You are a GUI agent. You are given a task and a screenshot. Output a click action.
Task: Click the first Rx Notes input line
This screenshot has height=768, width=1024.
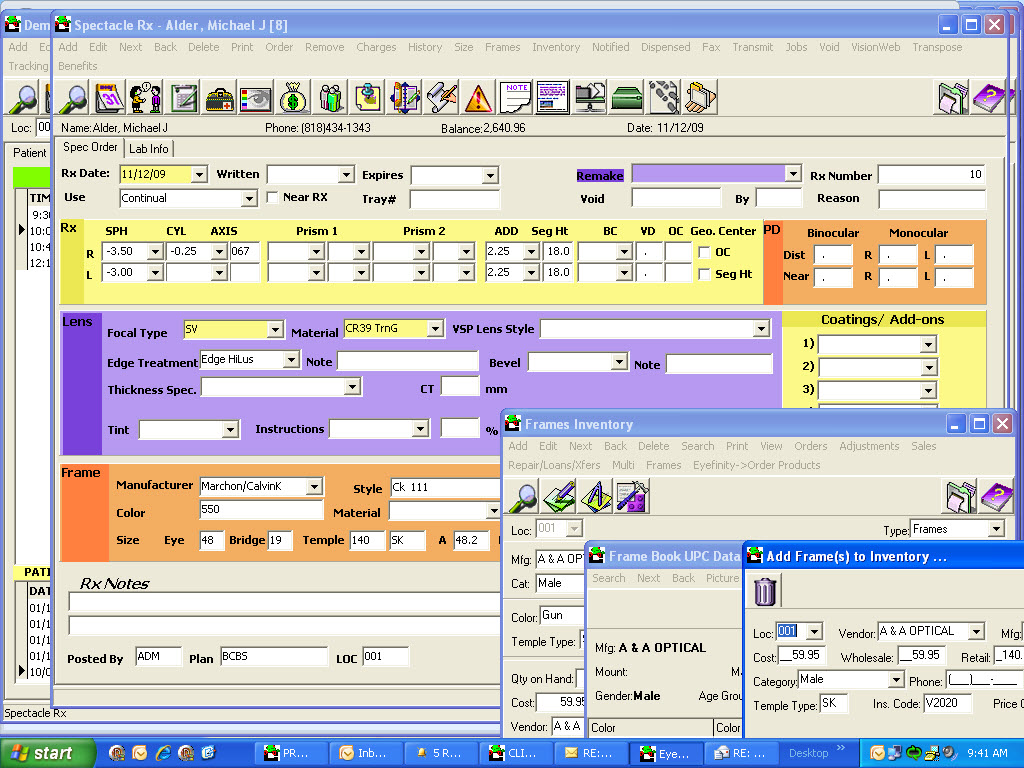point(284,601)
